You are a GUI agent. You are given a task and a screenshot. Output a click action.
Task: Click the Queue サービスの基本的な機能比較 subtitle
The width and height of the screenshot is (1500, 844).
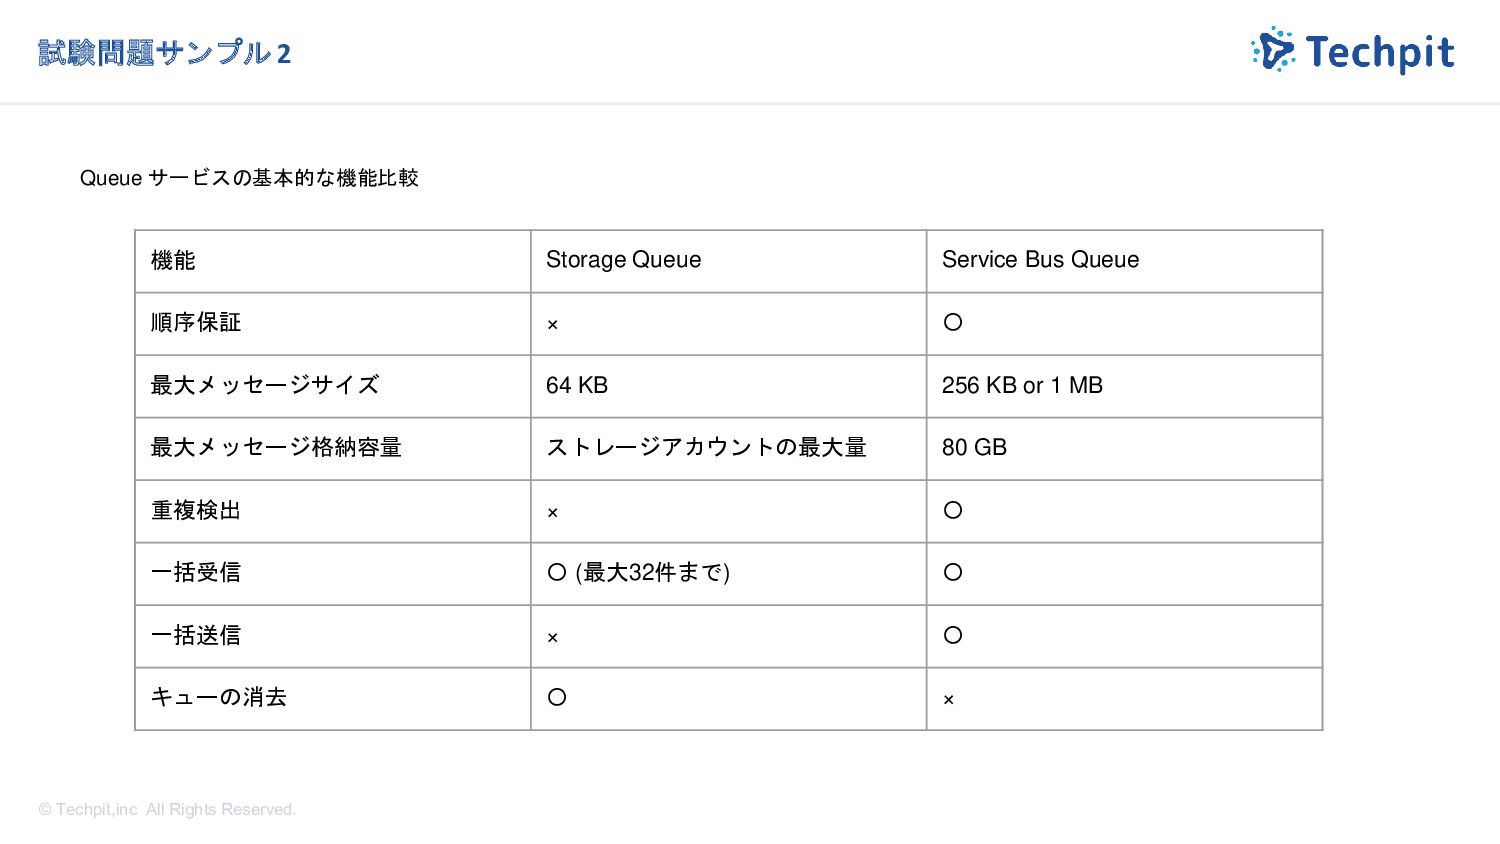[x=249, y=178]
